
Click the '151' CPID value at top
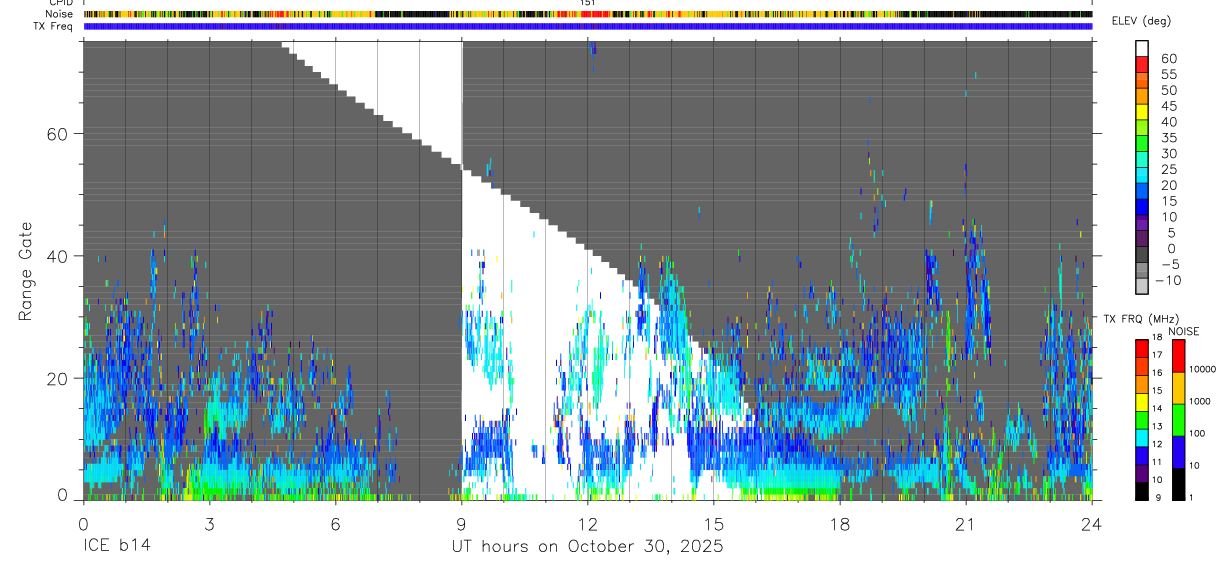coord(588,3)
